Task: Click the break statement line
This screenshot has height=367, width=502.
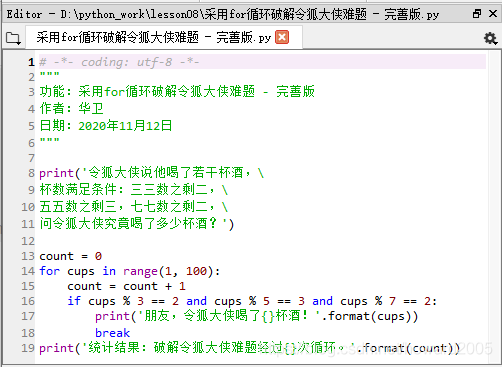Action: [x=112, y=333]
